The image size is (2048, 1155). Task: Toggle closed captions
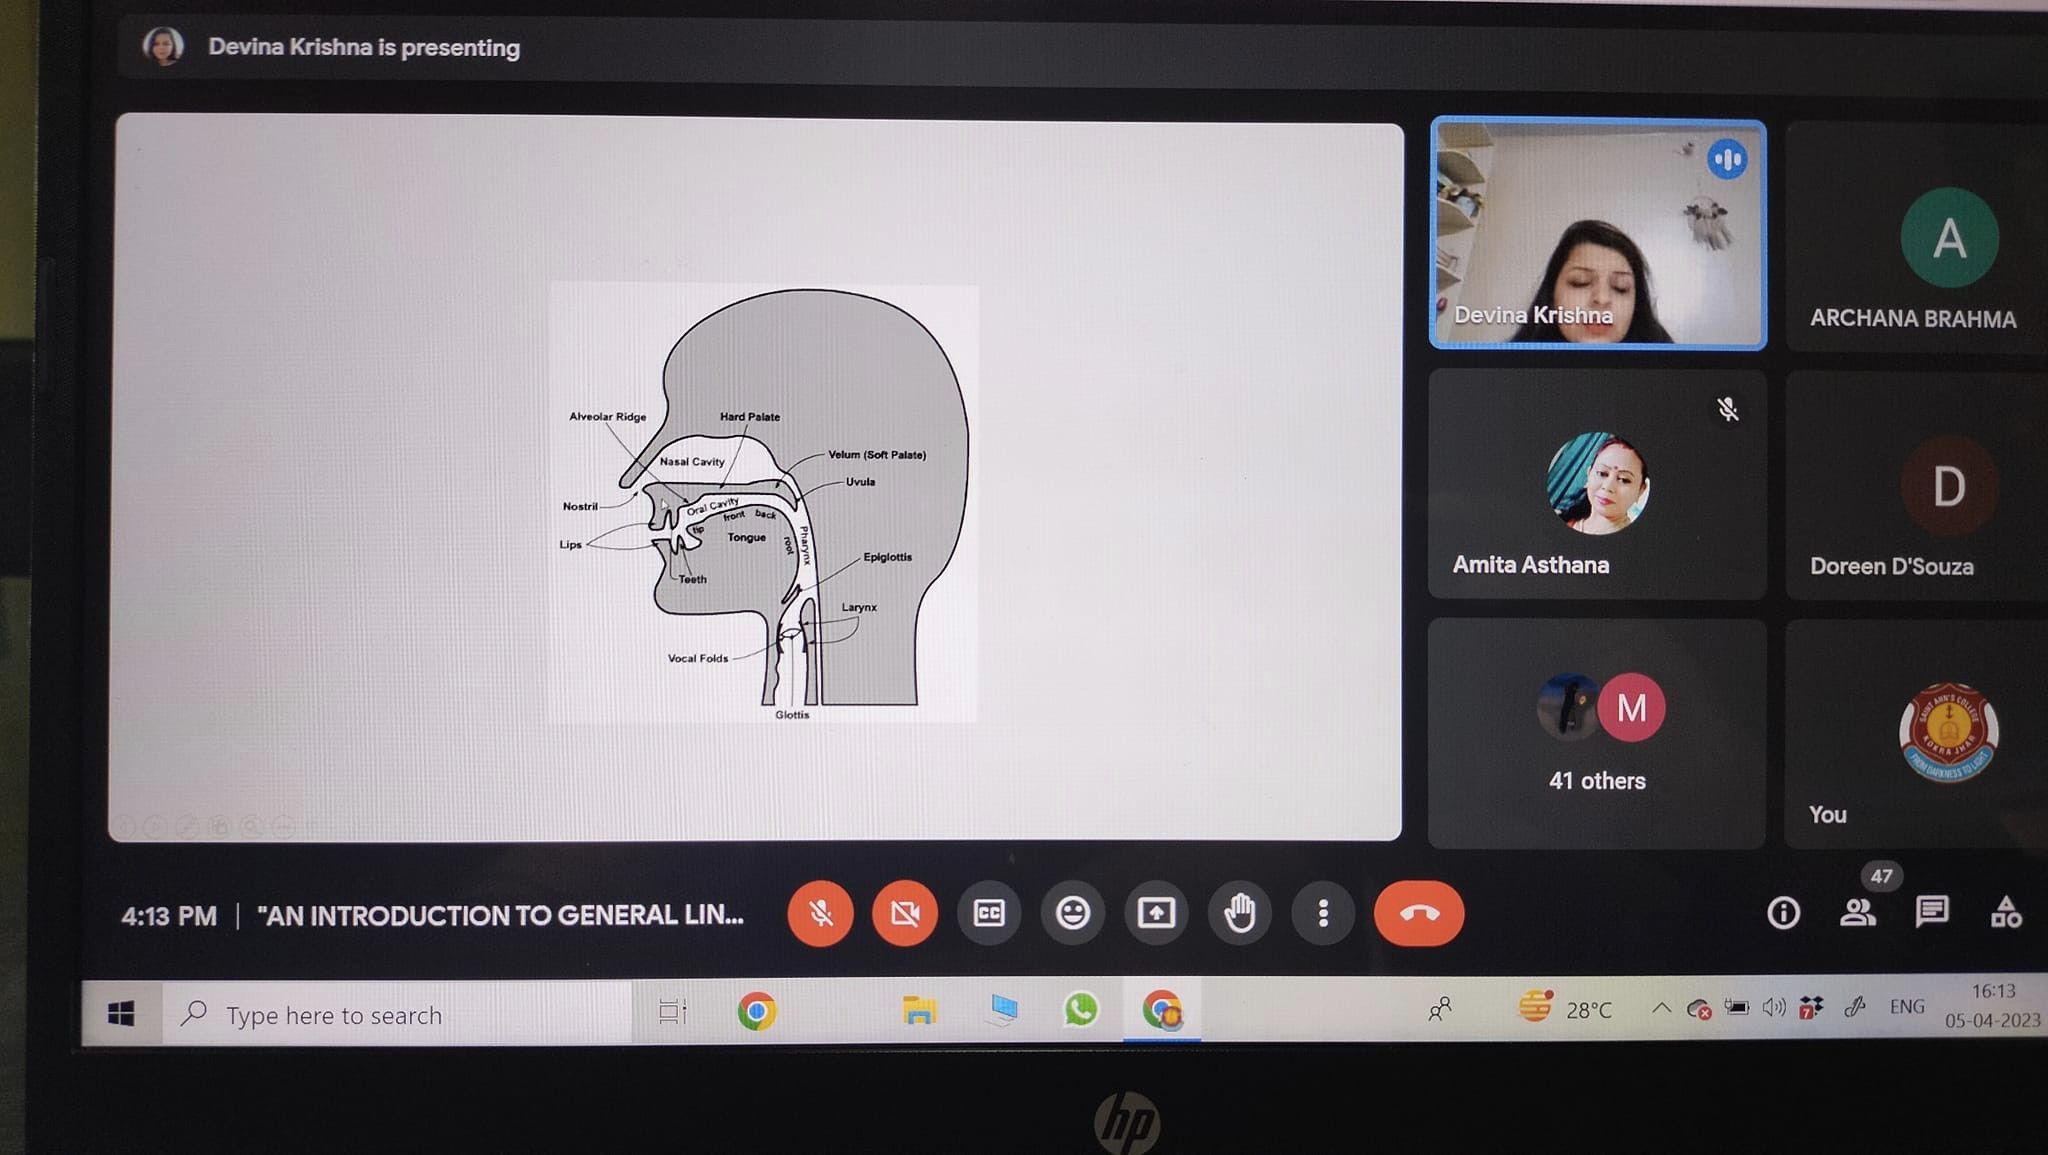tap(988, 913)
